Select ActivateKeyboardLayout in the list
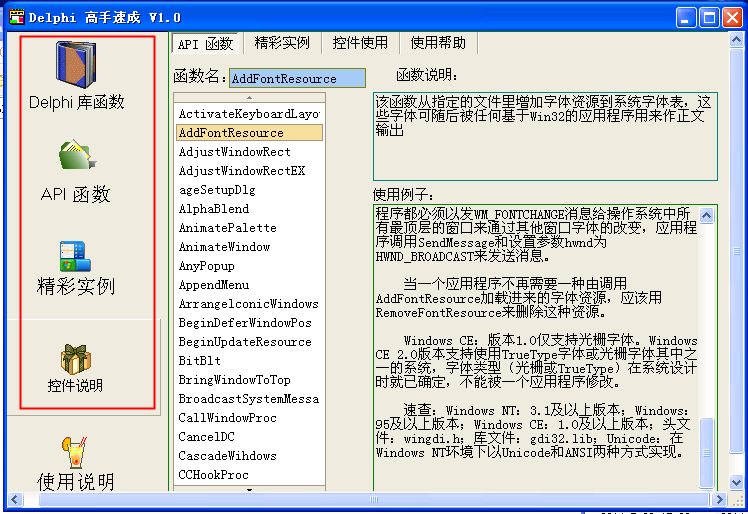This screenshot has height=514, width=748. (x=249, y=114)
